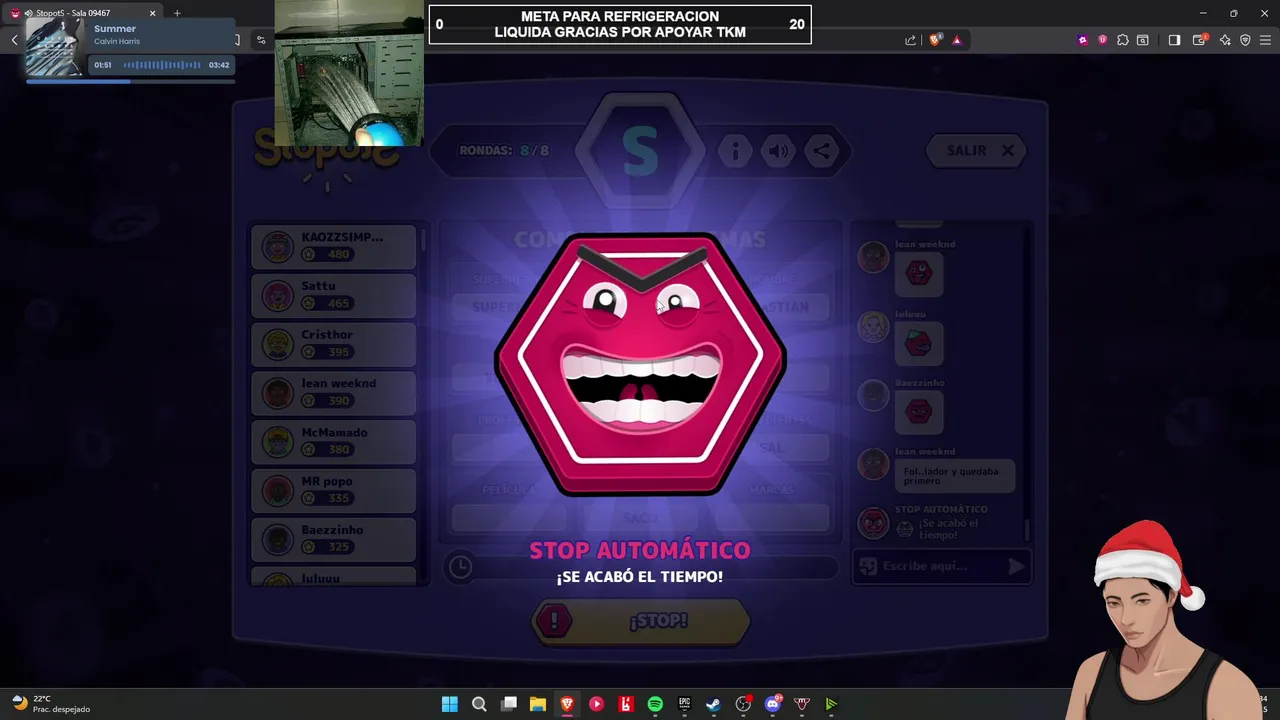Viewport: 1280px width, 720px height.
Task: Open Brave Wallet icon
Action: point(1200,40)
